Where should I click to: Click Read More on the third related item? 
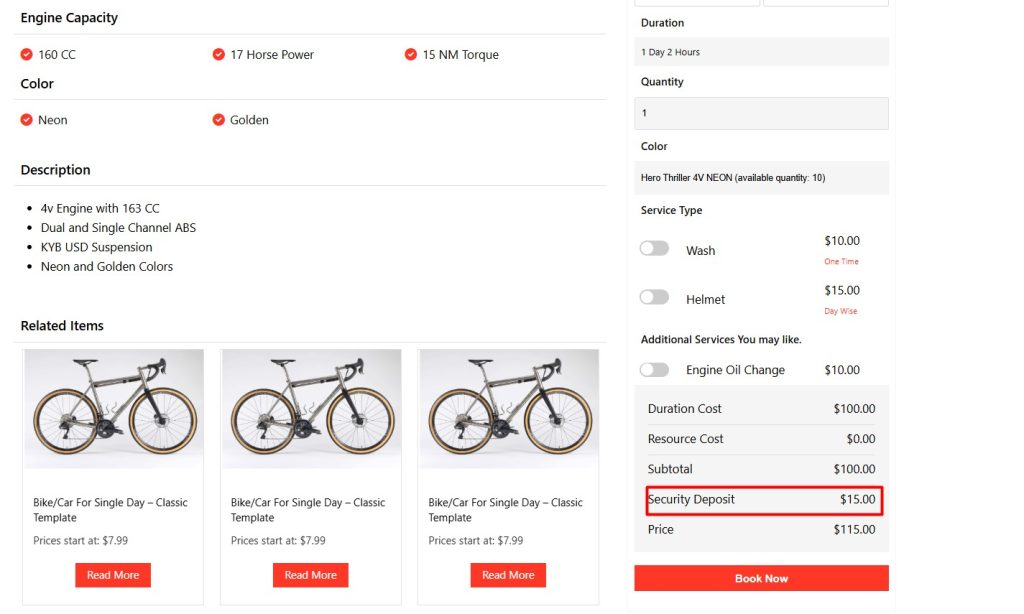508,575
